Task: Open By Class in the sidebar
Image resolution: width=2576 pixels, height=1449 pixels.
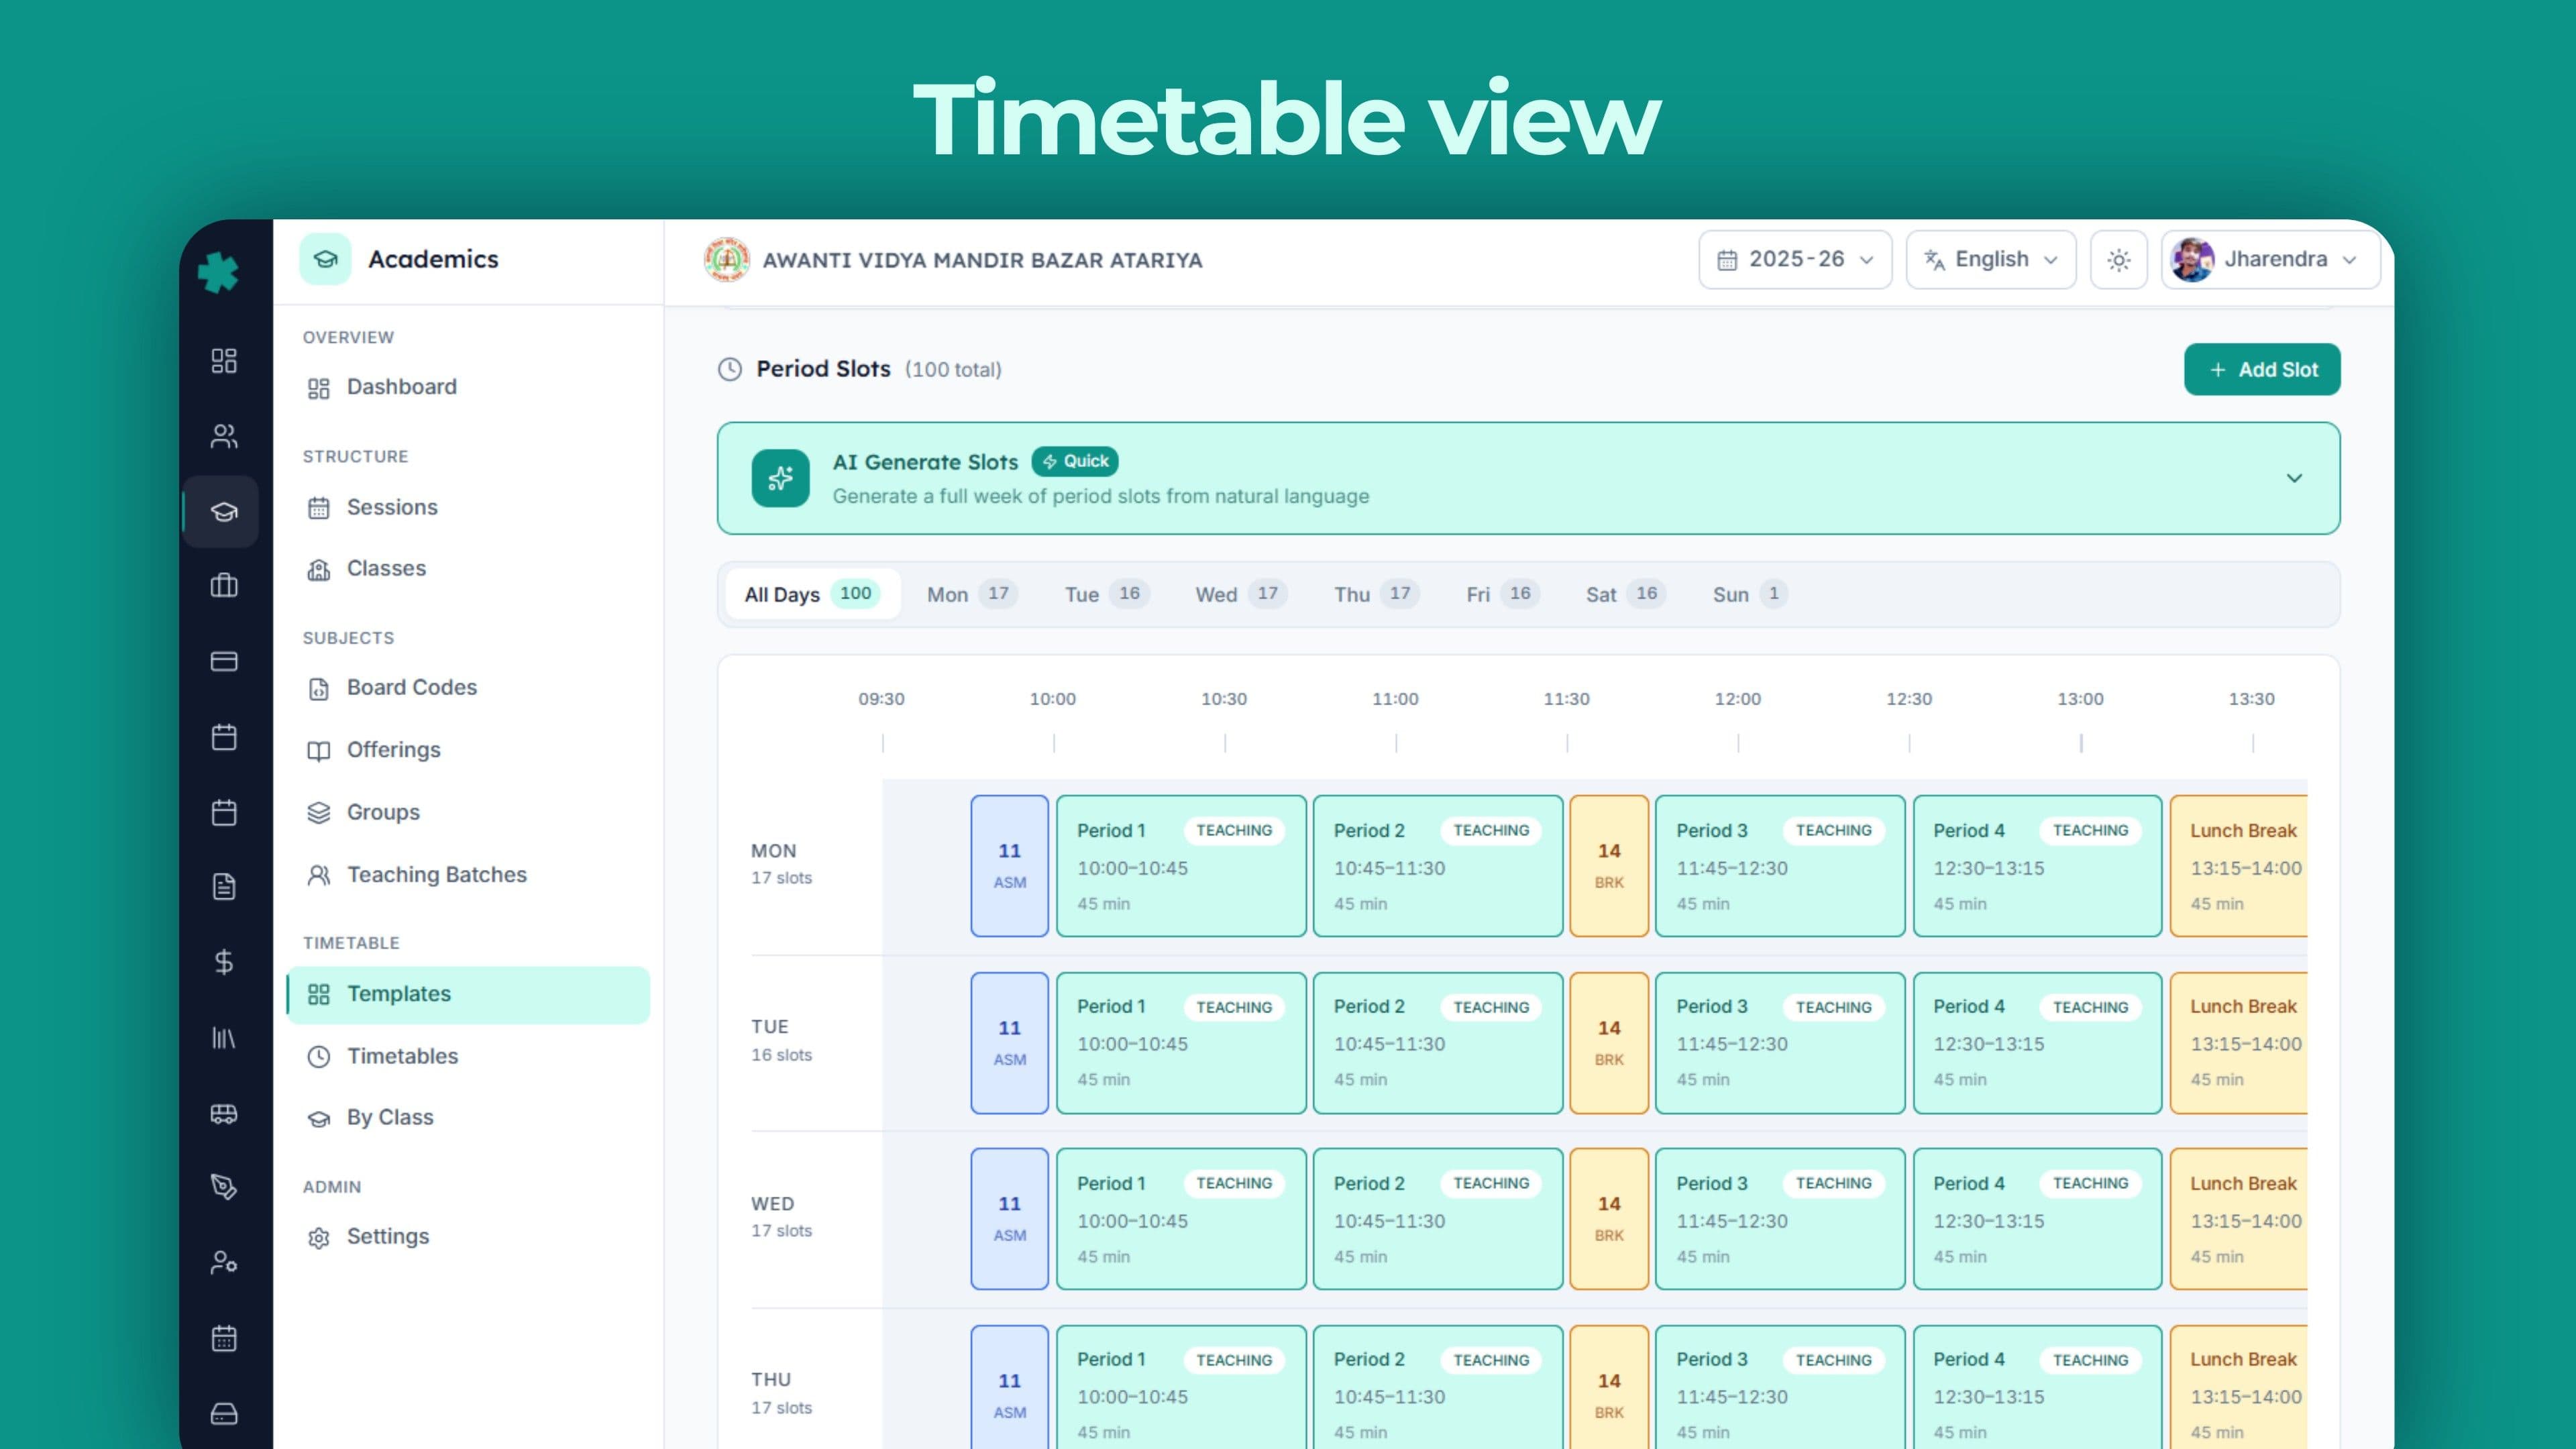Action: tap(468, 1117)
